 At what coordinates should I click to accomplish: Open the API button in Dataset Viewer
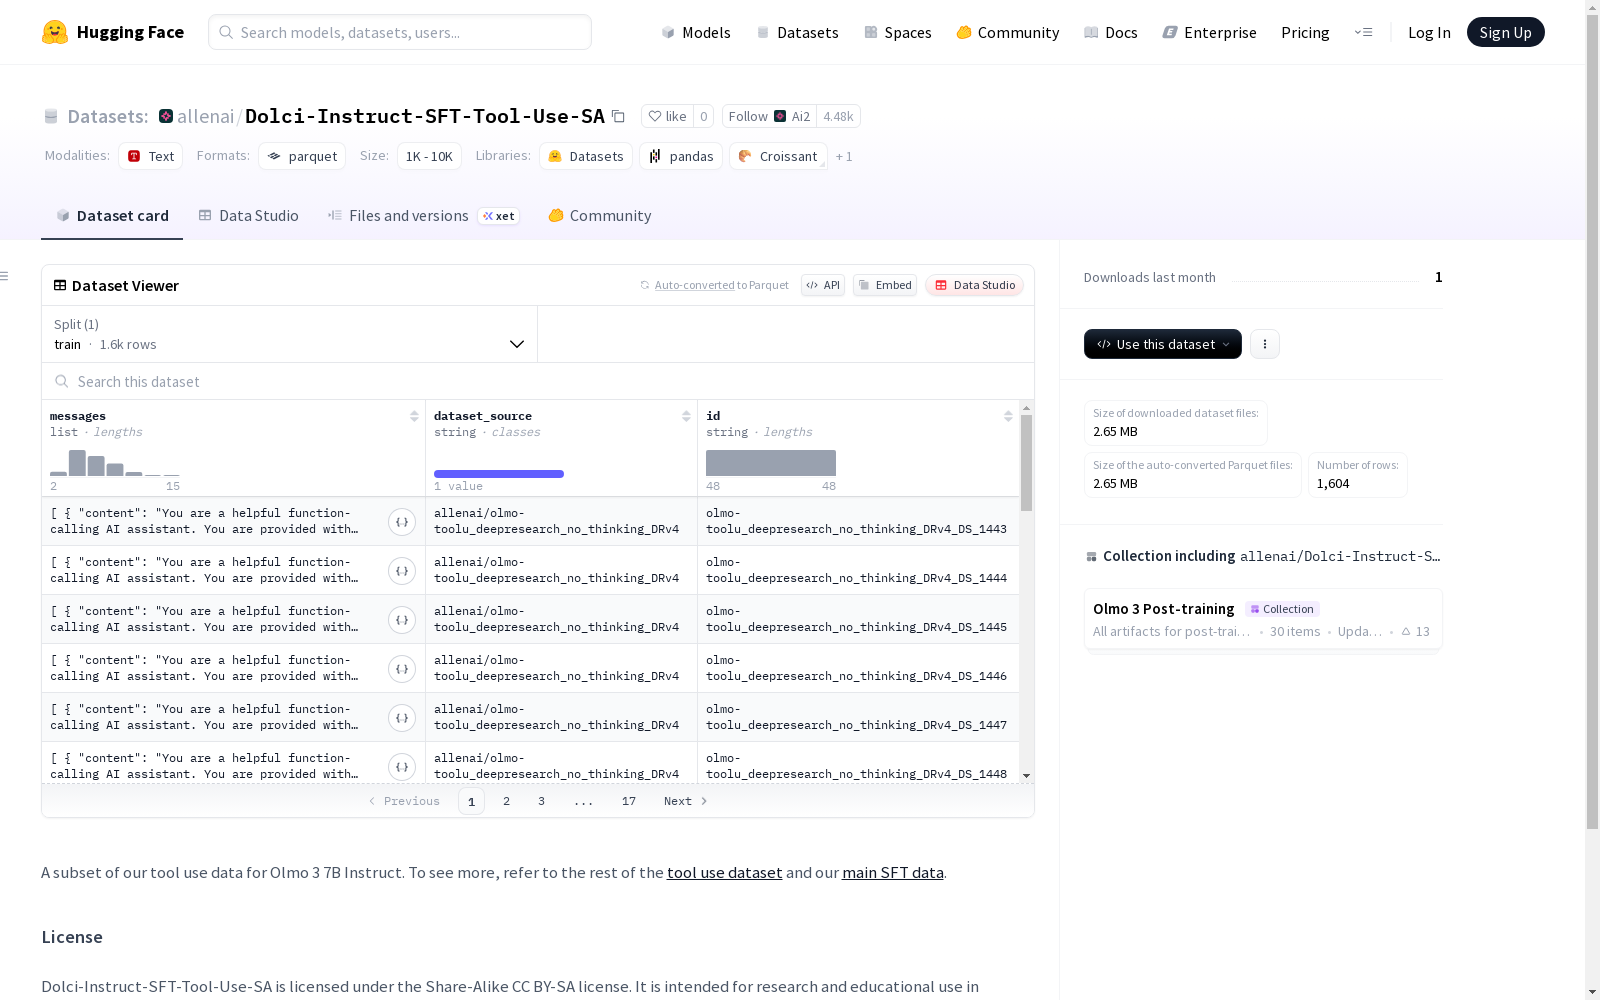coord(823,285)
